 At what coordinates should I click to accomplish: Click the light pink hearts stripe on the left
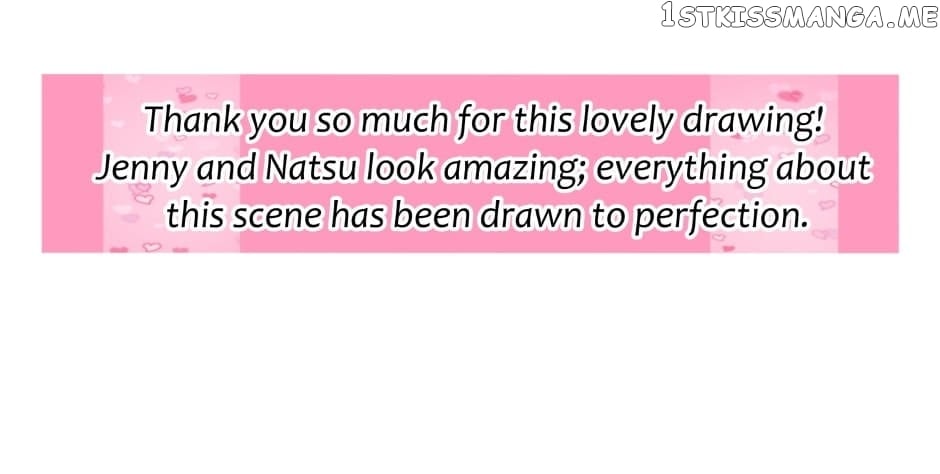[x=171, y=163]
